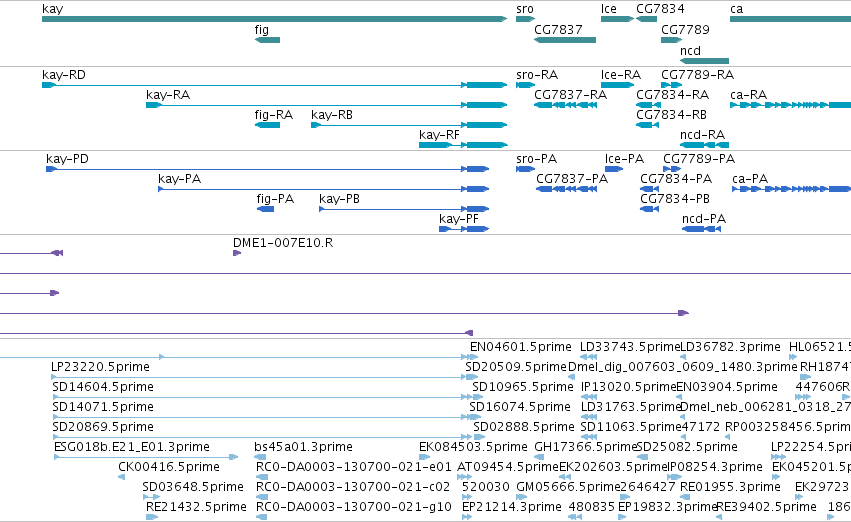Click EST LD33743.5prime

(x=588, y=357)
